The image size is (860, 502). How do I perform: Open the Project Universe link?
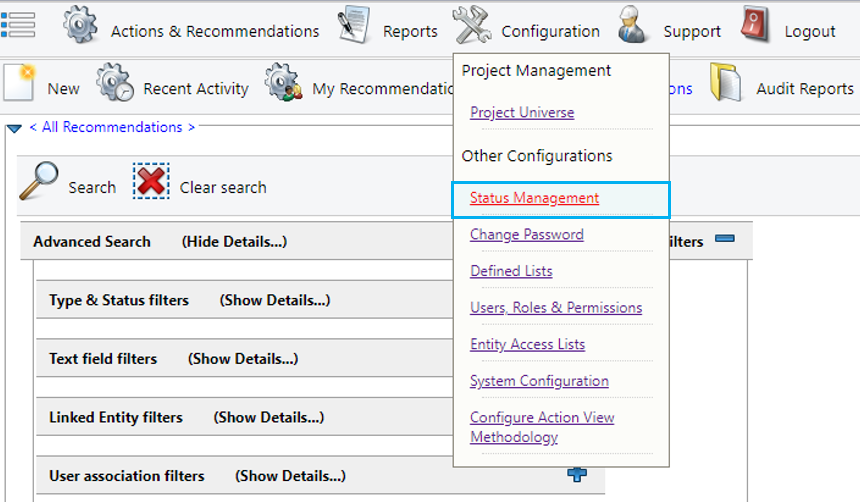[x=522, y=112]
